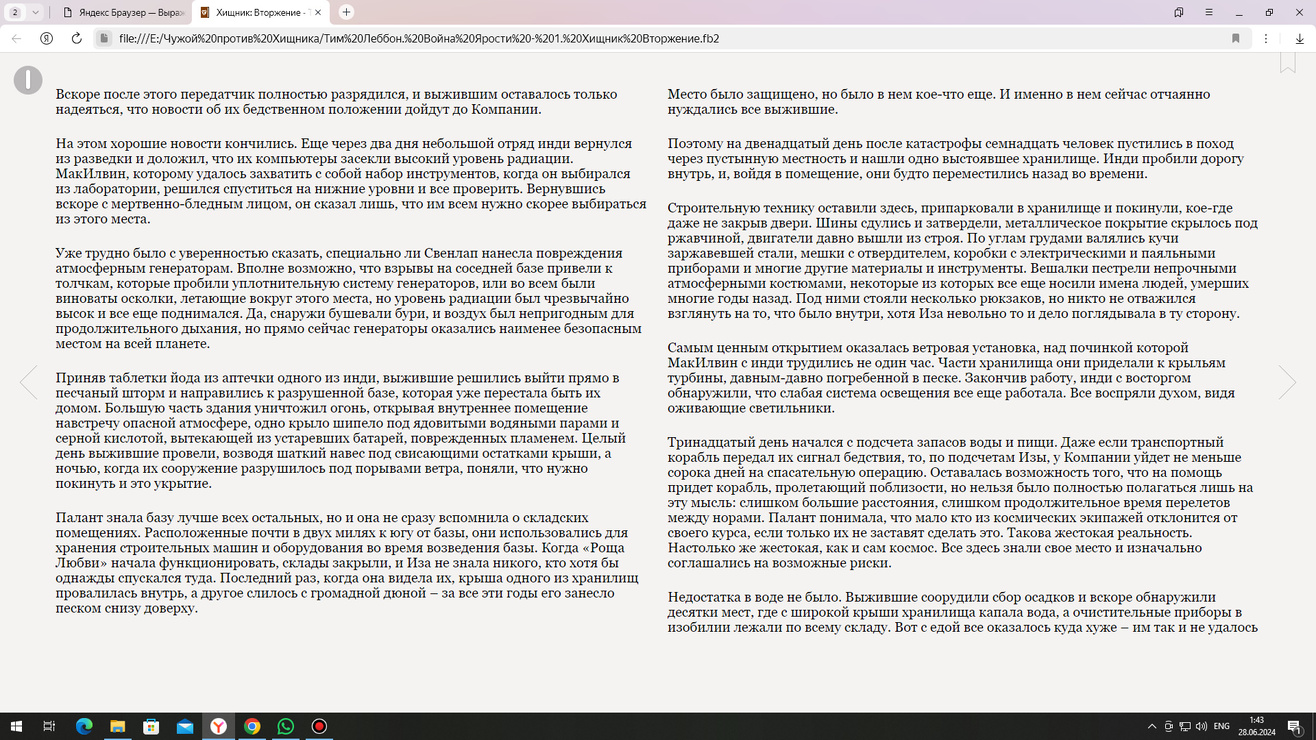Screen dimensions: 1316x740
Task: Open the Yandex home button in the toolbar
Action: (46, 38)
